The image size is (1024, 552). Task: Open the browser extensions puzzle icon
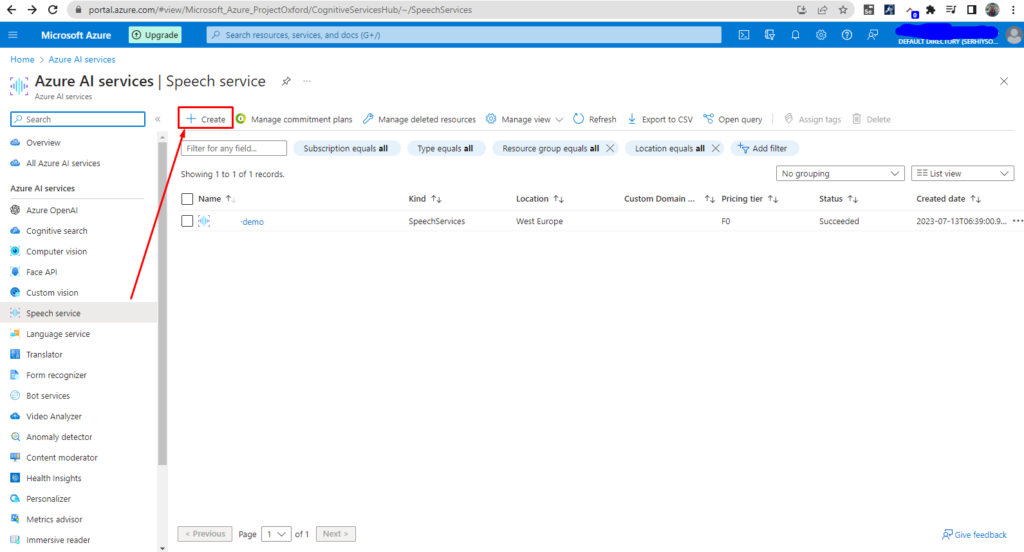931,10
